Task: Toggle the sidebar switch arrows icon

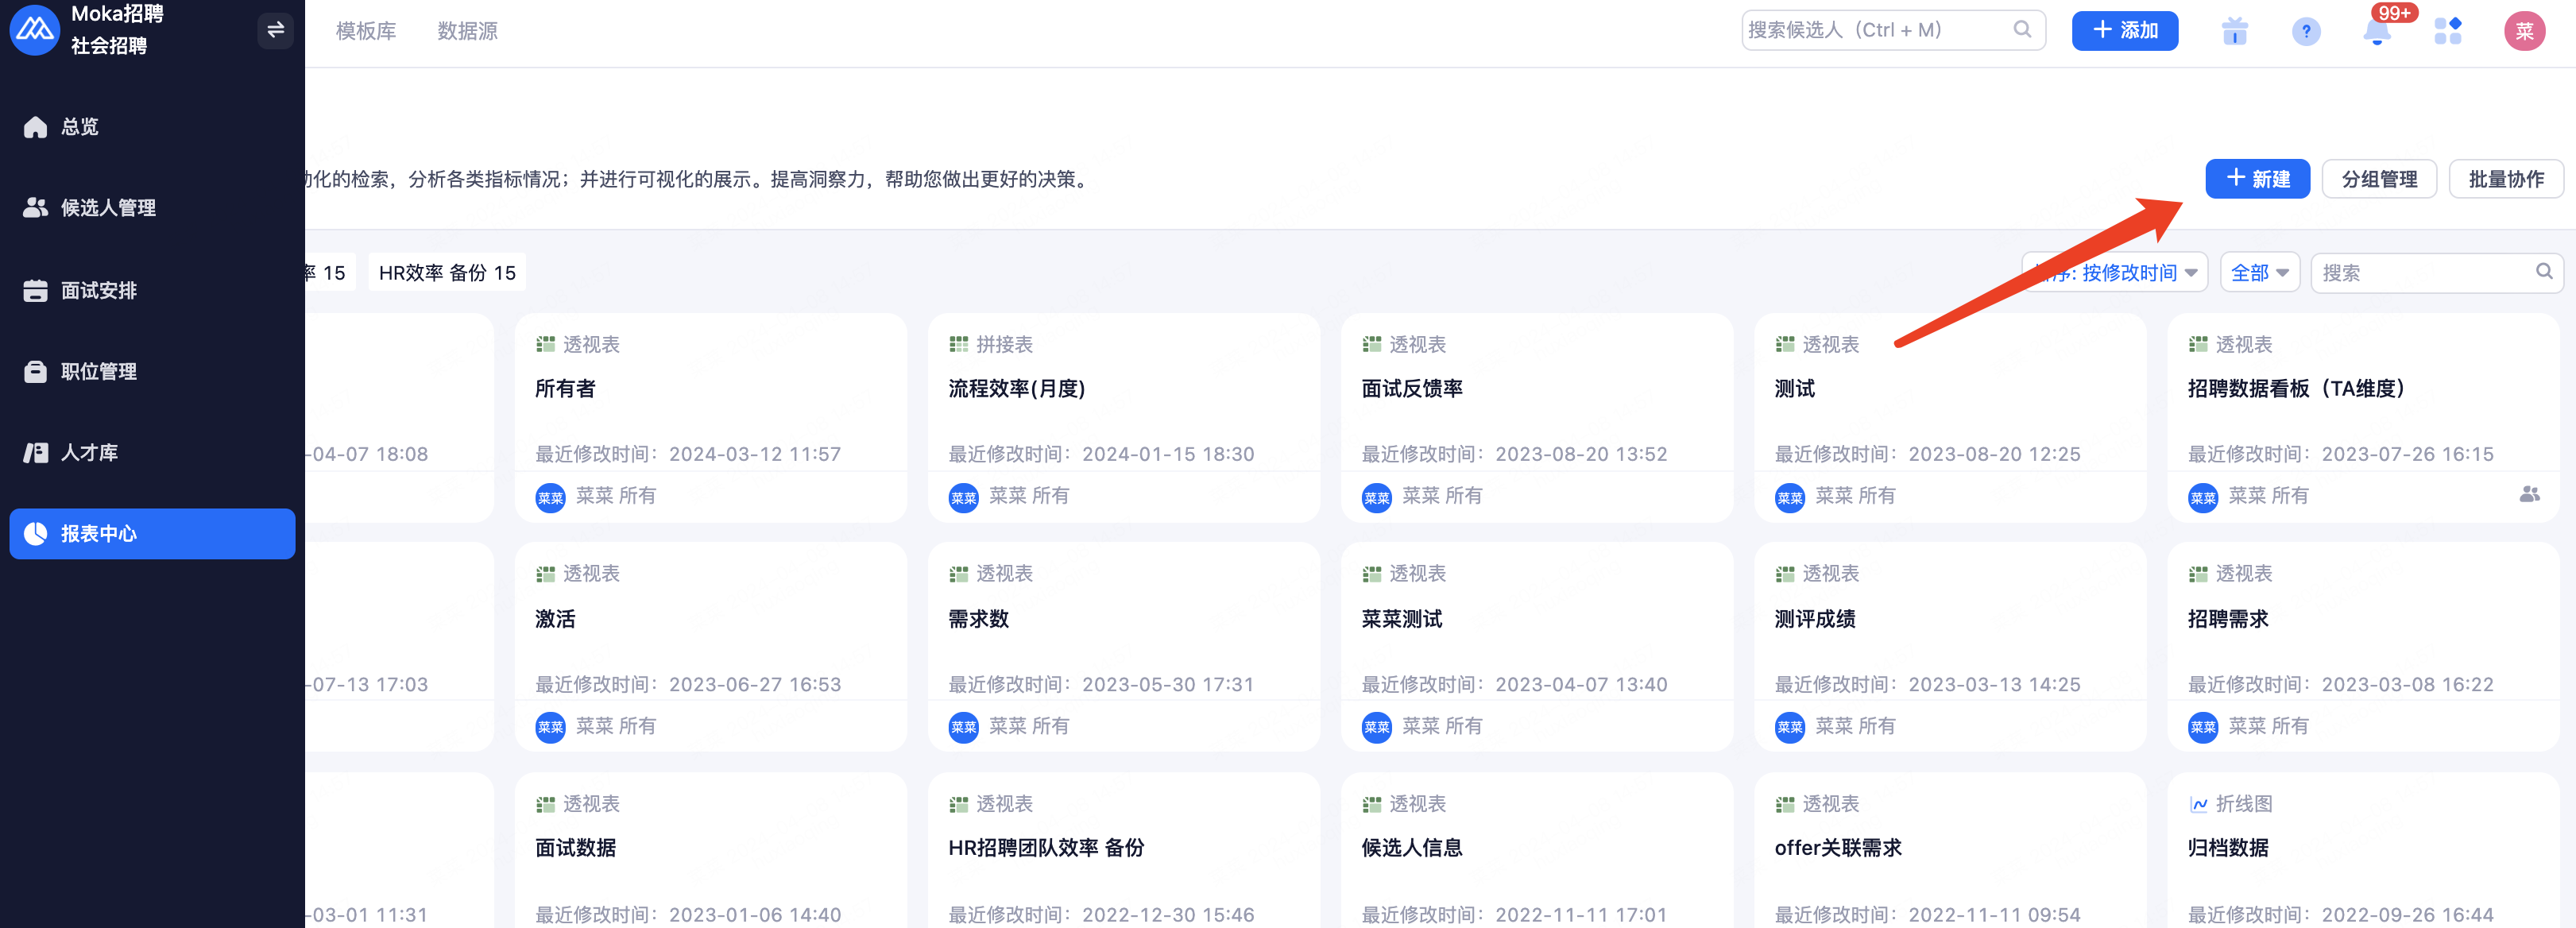Action: coord(276,30)
